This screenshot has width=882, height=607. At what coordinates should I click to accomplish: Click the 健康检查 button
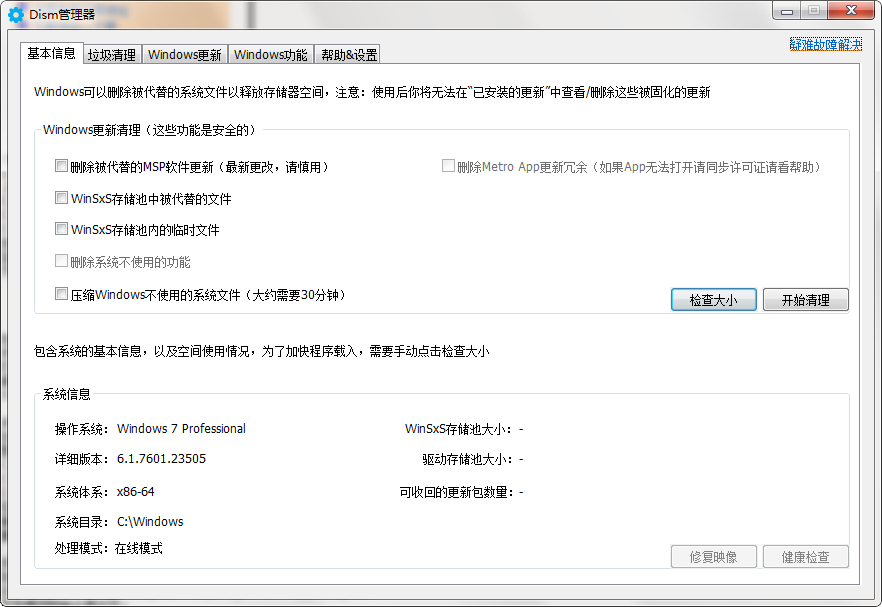(x=805, y=556)
